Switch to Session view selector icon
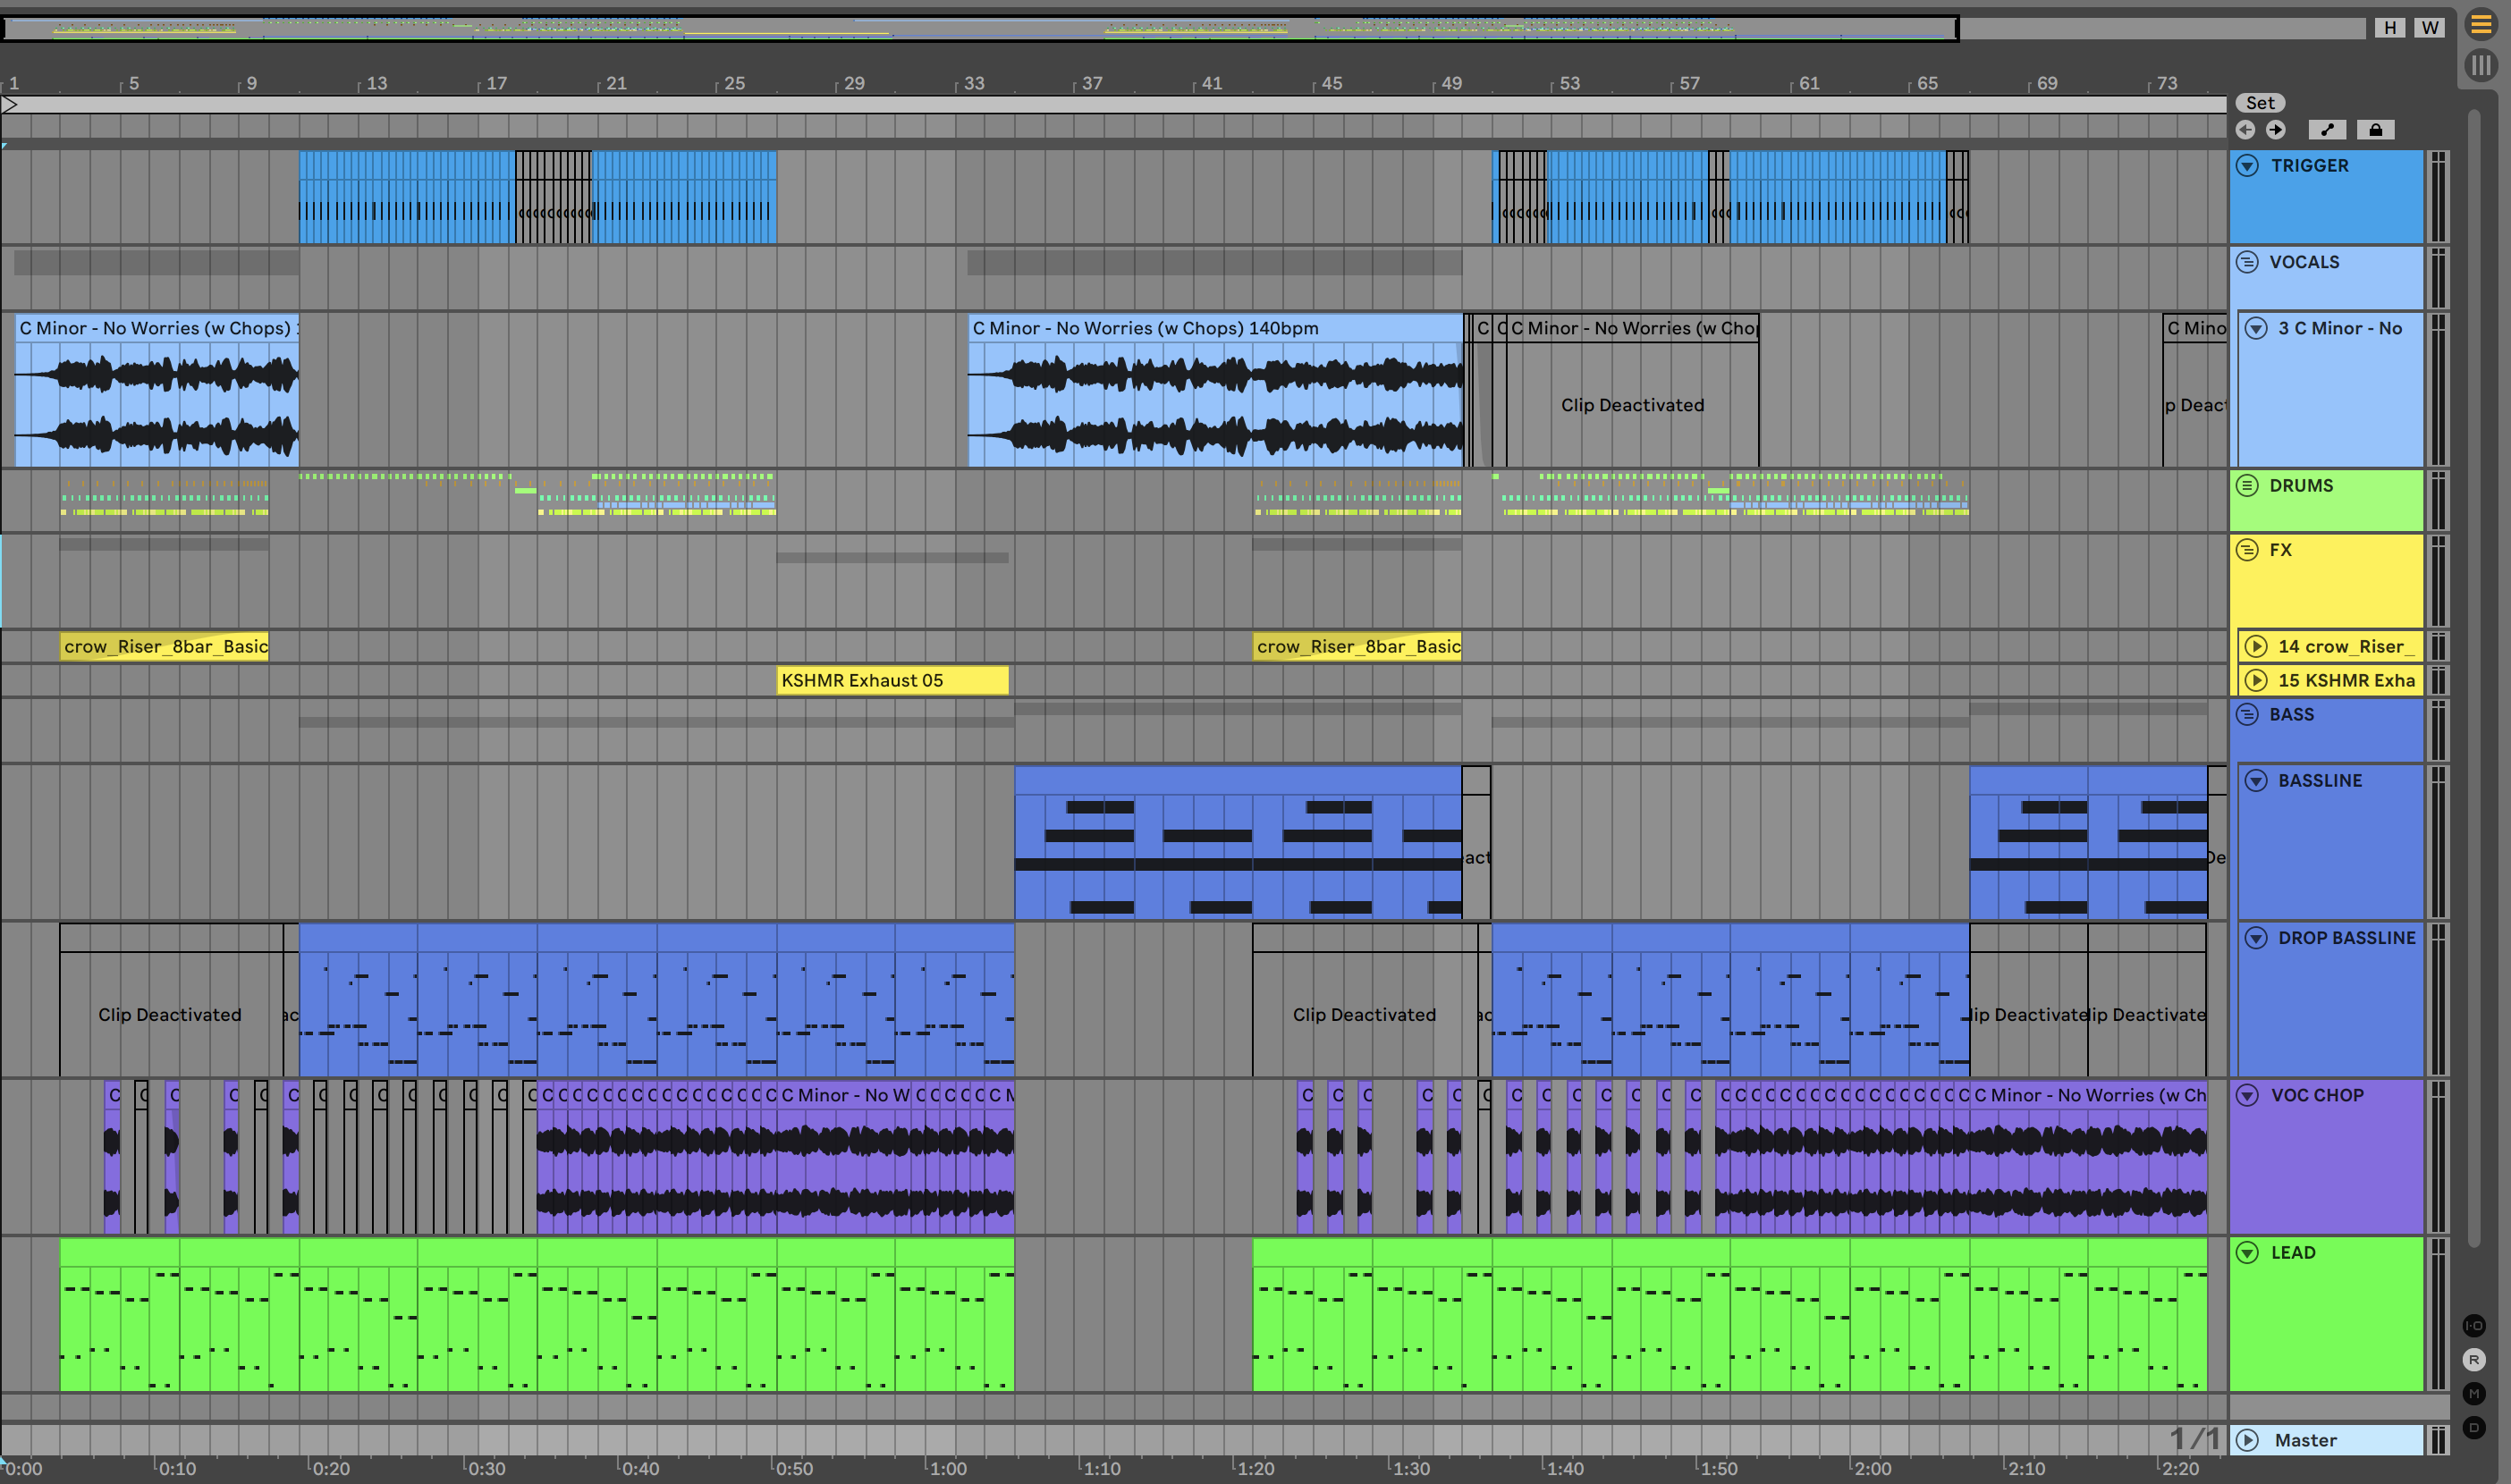The width and height of the screenshot is (2511, 1484). [2481, 66]
